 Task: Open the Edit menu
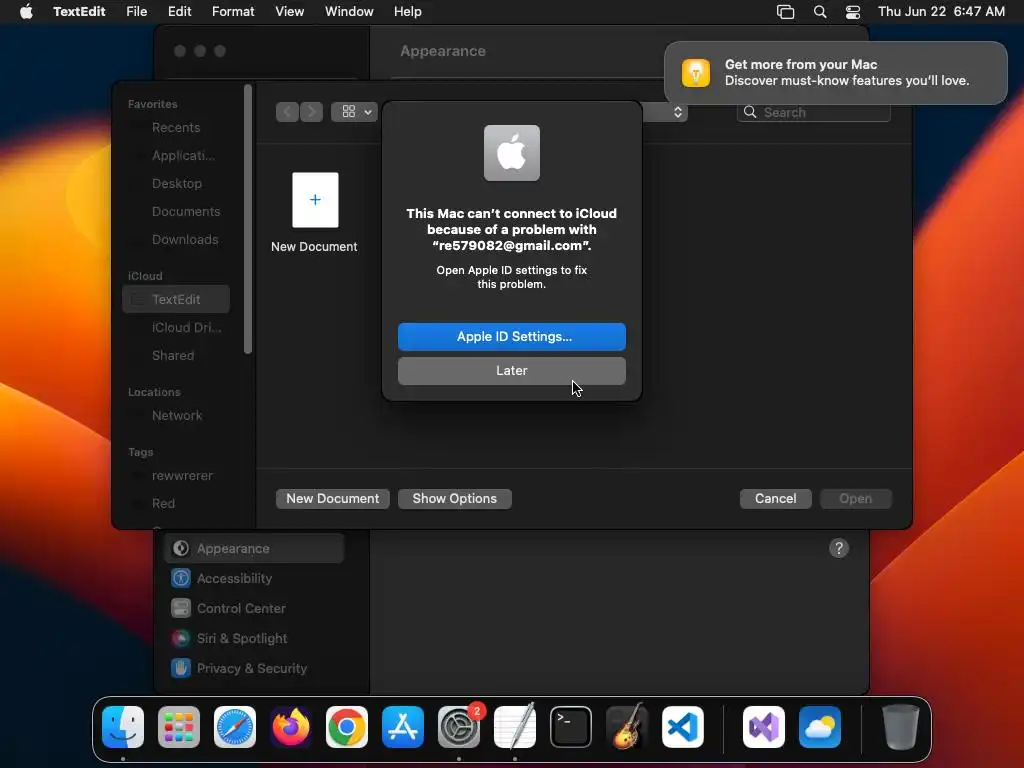(180, 11)
